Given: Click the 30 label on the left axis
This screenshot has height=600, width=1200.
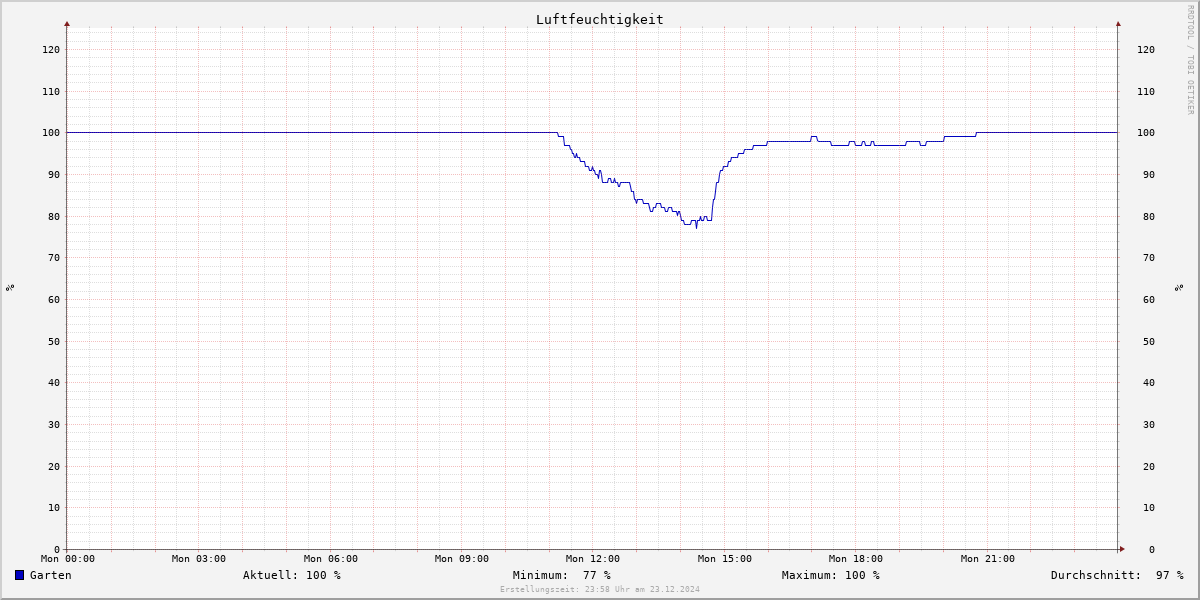Looking at the screenshot, I should pyautogui.click(x=54, y=424).
